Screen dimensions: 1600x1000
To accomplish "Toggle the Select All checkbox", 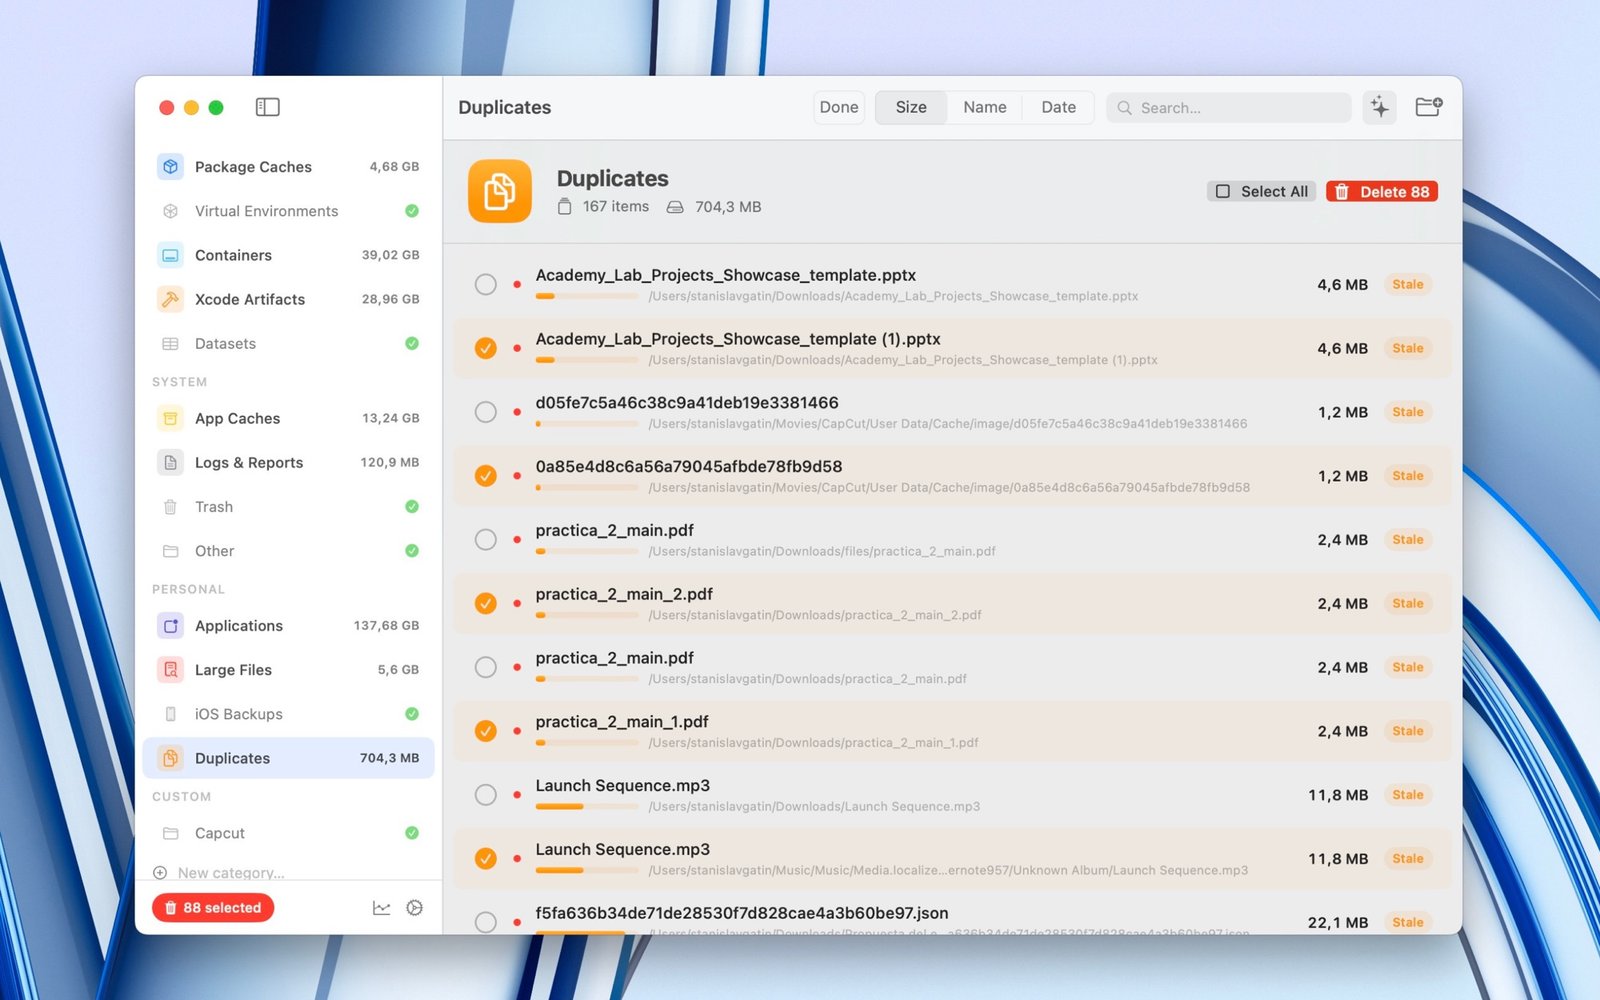I will tap(1223, 192).
